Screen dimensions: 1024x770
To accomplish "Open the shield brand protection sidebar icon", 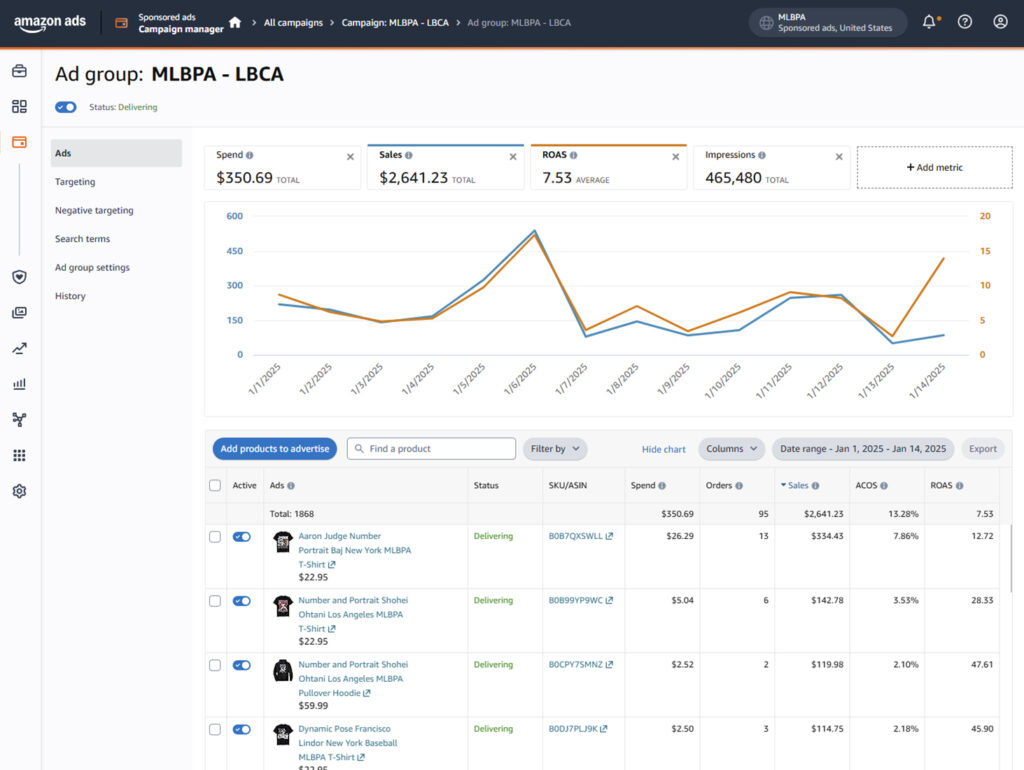I will coord(20,277).
